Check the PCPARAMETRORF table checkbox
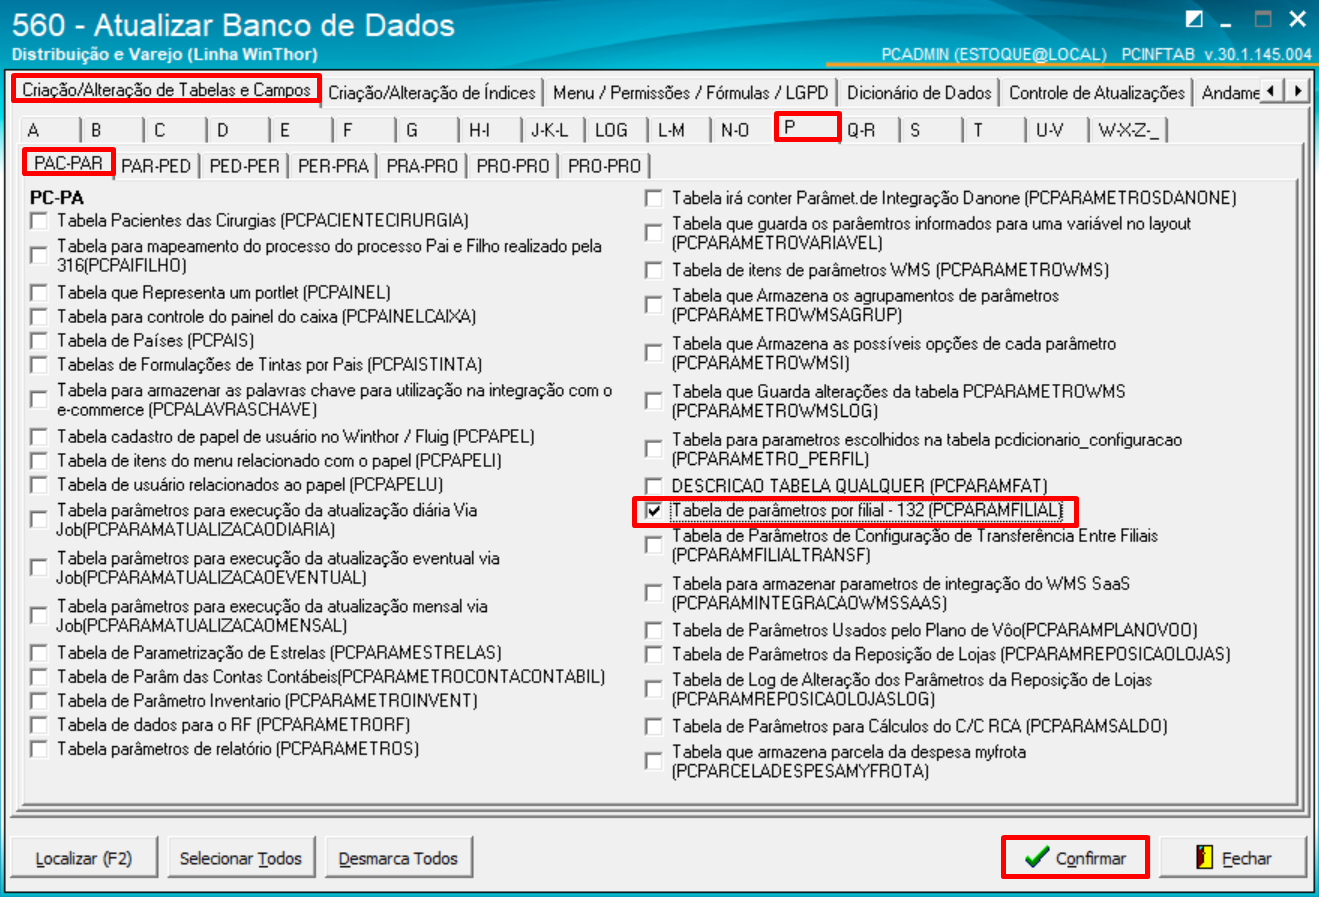The height and width of the screenshot is (897, 1319). click(x=39, y=724)
